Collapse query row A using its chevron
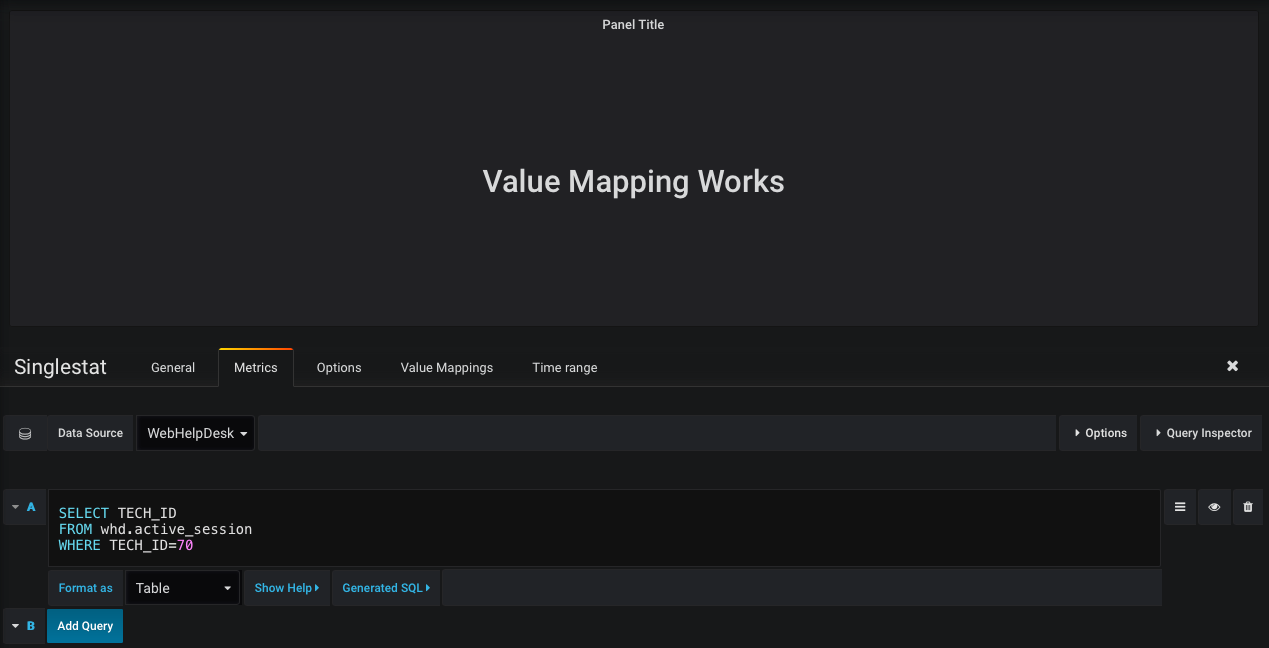The width and height of the screenshot is (1269, 648). [14, 506]
